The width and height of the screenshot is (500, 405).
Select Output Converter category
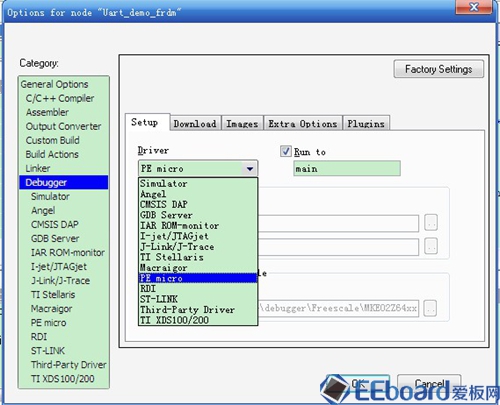pos(63,126)
